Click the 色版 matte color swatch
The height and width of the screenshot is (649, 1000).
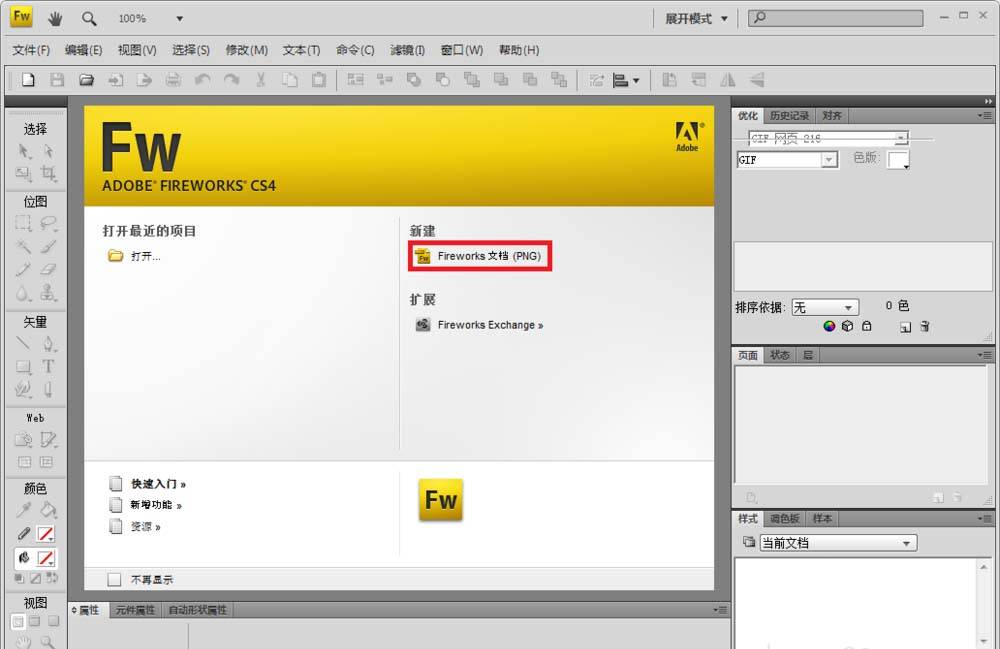coord(898,160)
